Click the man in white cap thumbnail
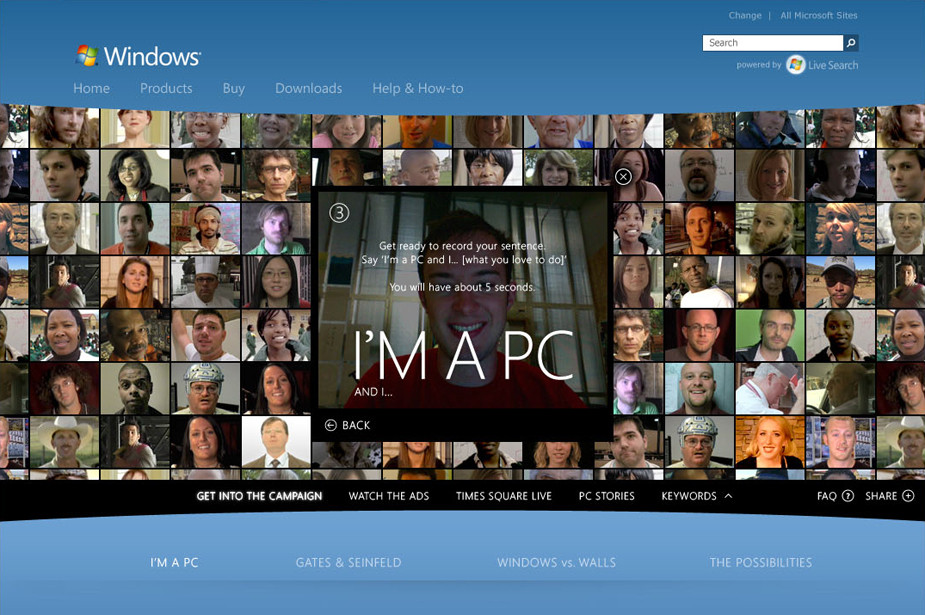This screenshot has width=925, height=615. click(841, 282)
